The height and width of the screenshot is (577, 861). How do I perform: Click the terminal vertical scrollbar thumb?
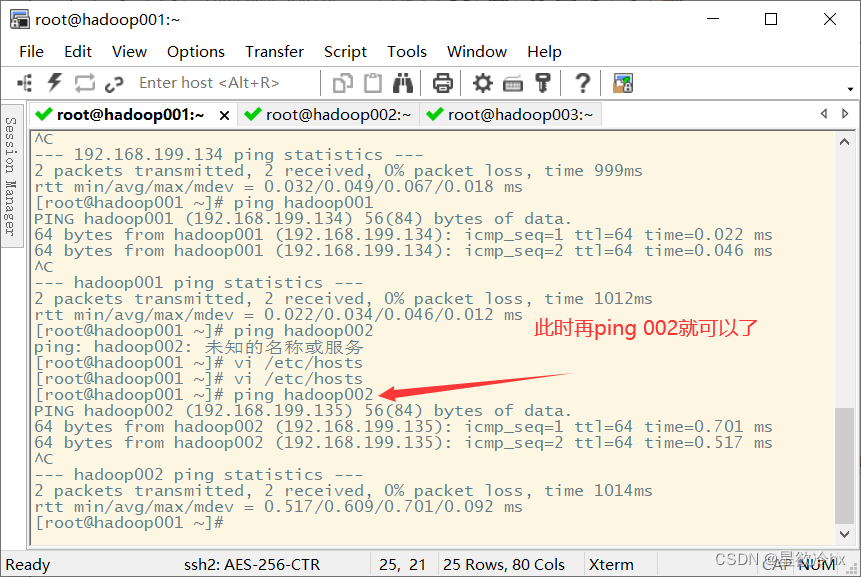pos(844,465)
